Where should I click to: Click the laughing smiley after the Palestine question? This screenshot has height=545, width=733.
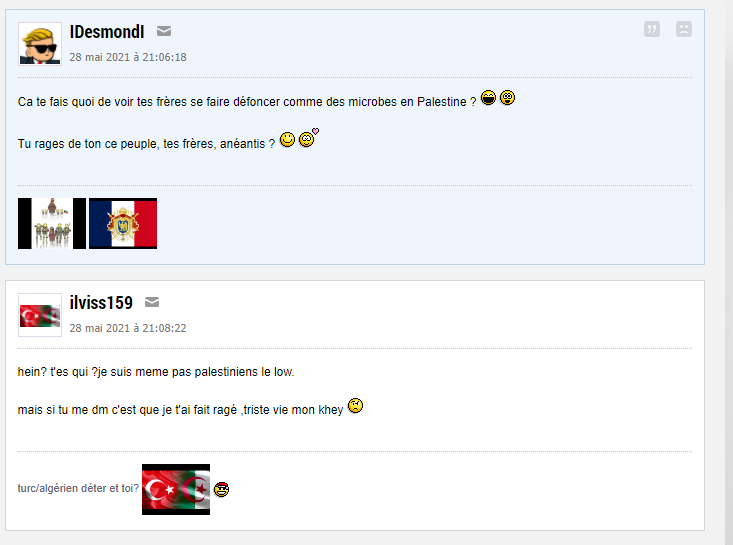tap(489, 98)
